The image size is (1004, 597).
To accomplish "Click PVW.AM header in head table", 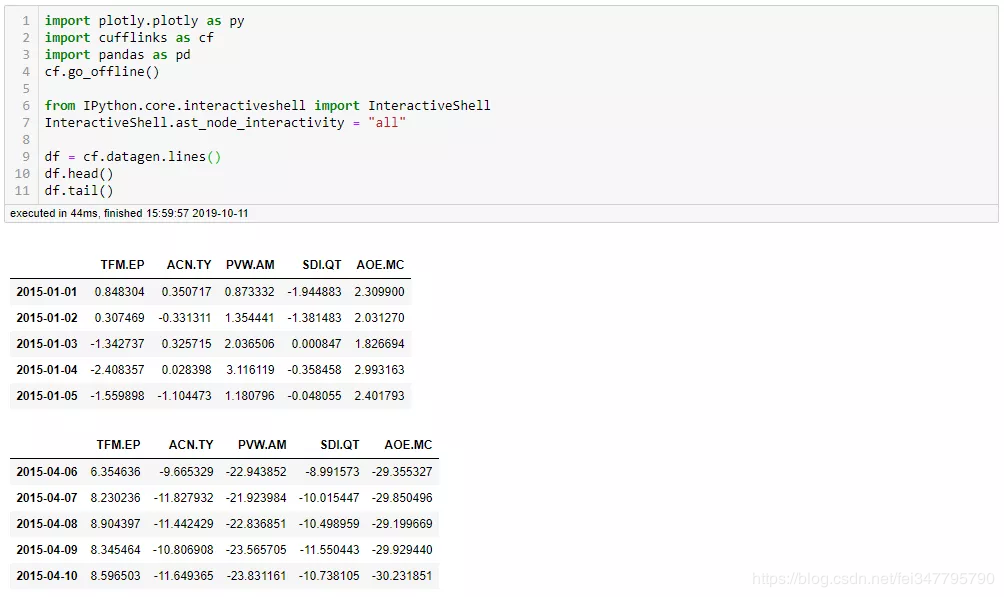I will pyautogui.click(x=250, y=265).
